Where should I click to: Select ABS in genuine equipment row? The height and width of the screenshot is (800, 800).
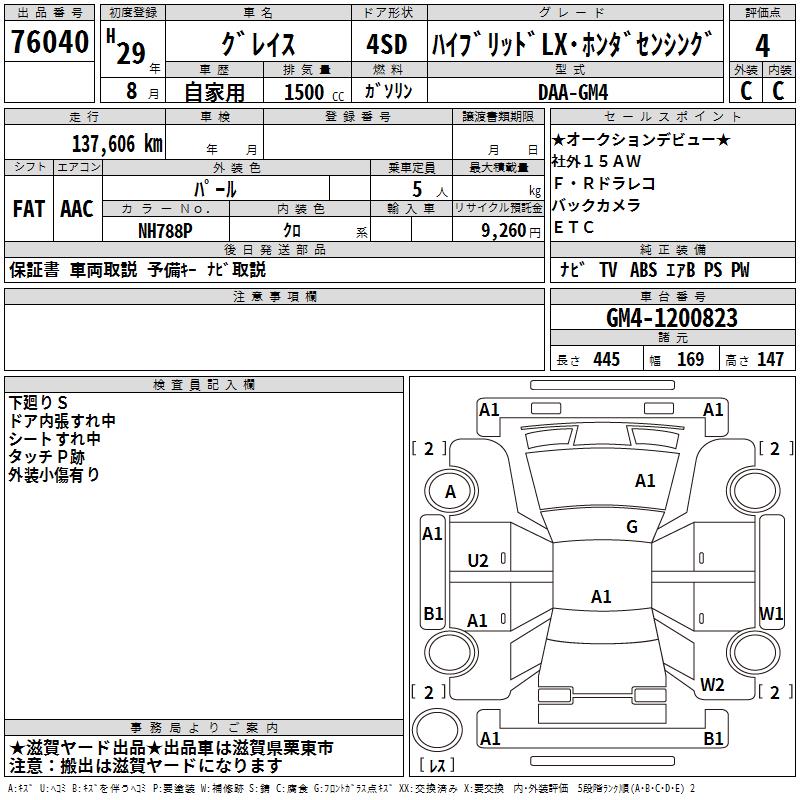coord(643,269)
